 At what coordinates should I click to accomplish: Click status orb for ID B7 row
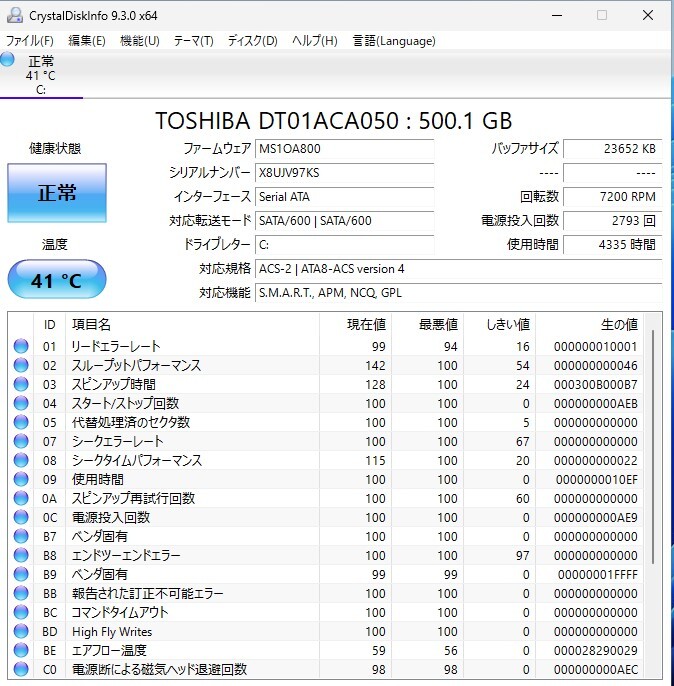[21, 536]
